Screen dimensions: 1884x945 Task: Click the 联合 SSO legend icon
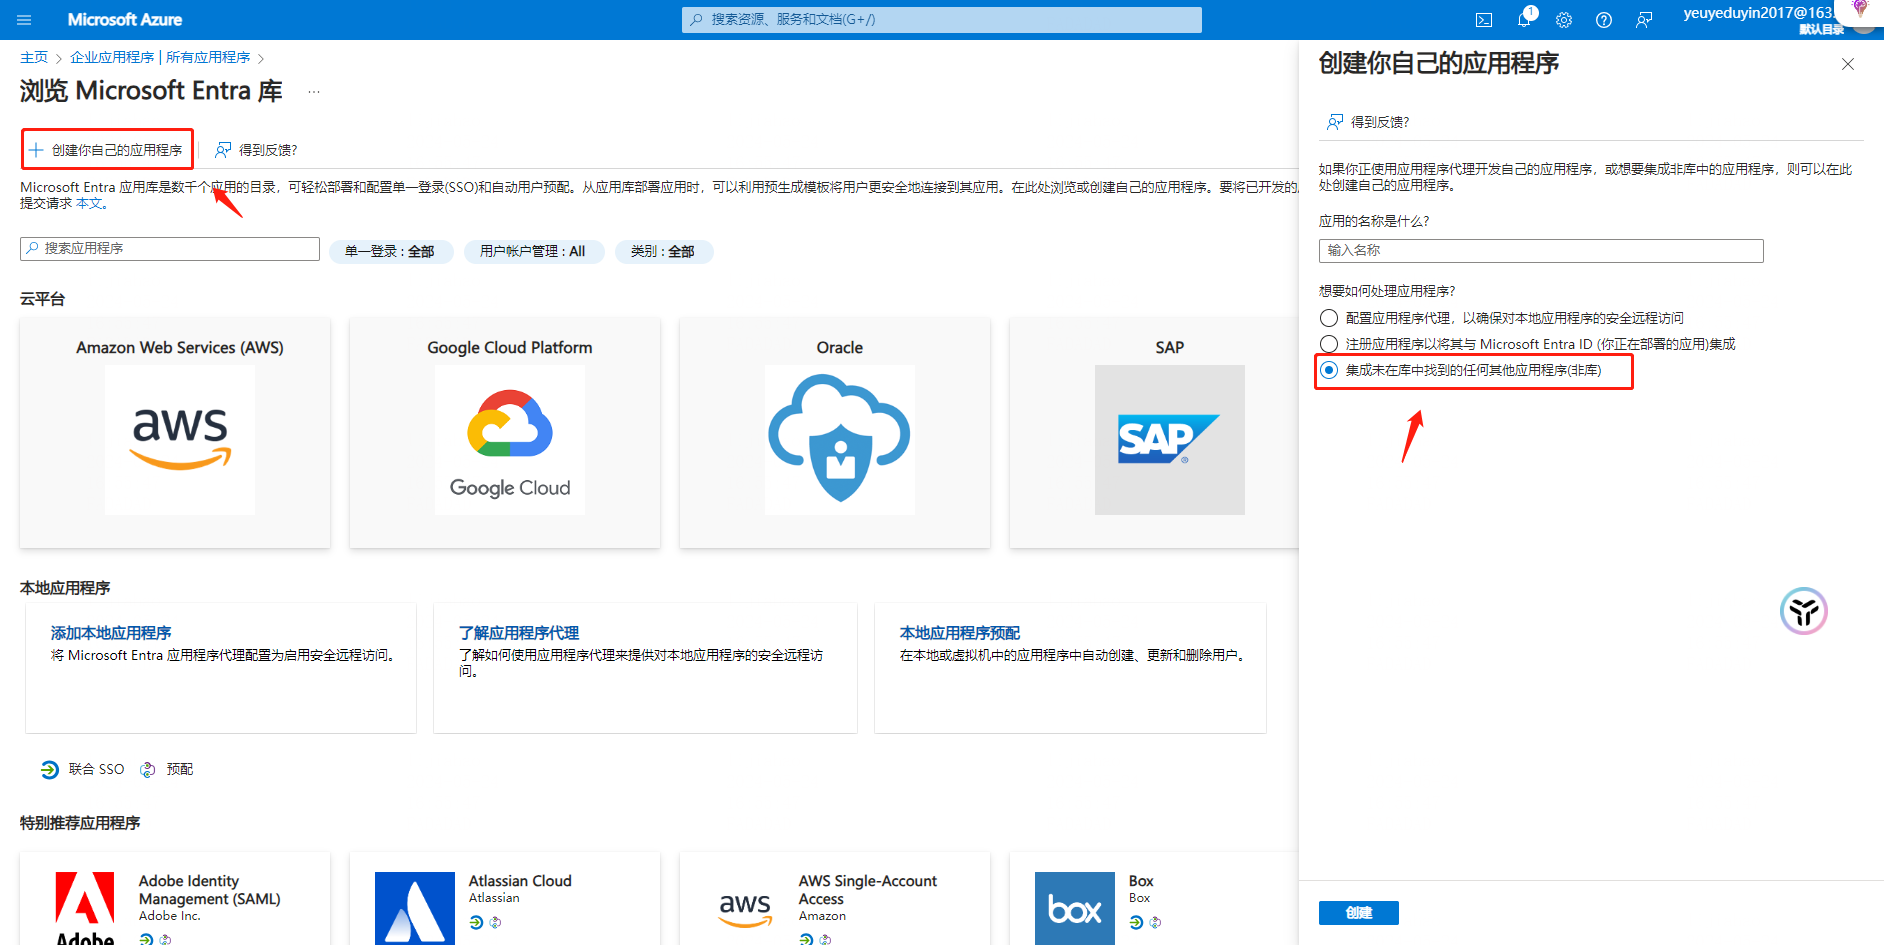(x=50, y=770)
